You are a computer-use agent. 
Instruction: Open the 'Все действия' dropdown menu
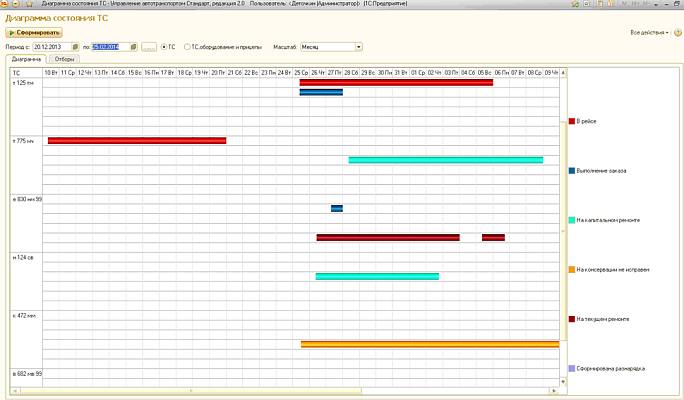[x=651, y=33]
